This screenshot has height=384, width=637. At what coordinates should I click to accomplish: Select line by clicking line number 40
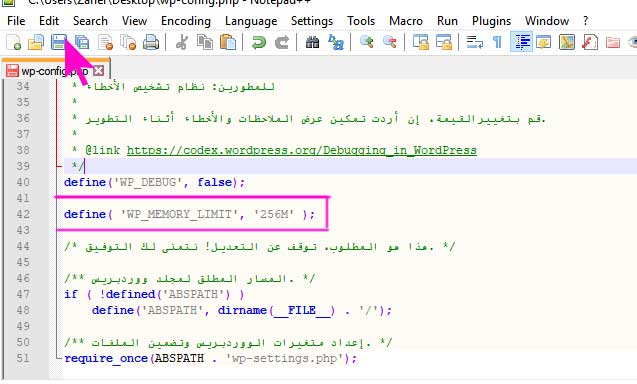tap(23, 182)
